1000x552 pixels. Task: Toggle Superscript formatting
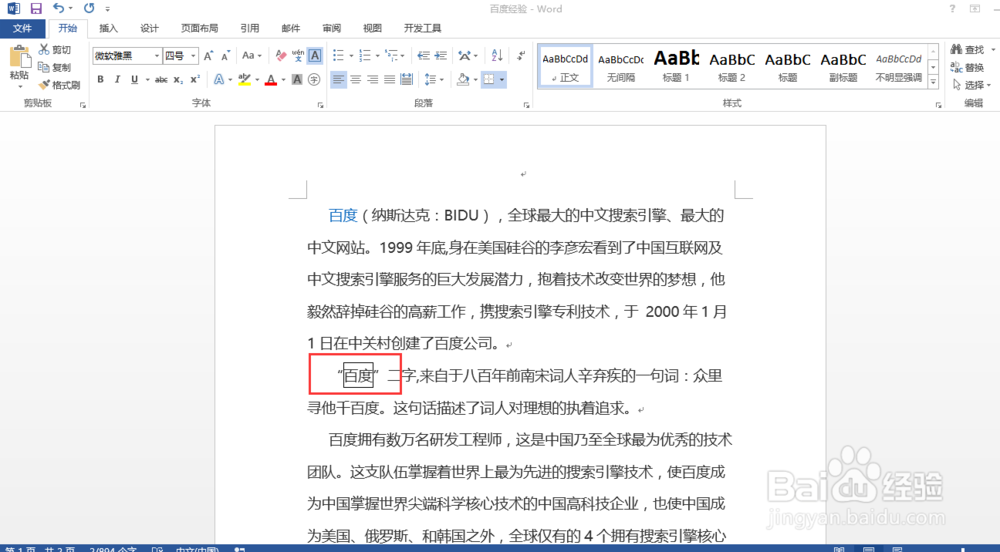click(195, 80)
